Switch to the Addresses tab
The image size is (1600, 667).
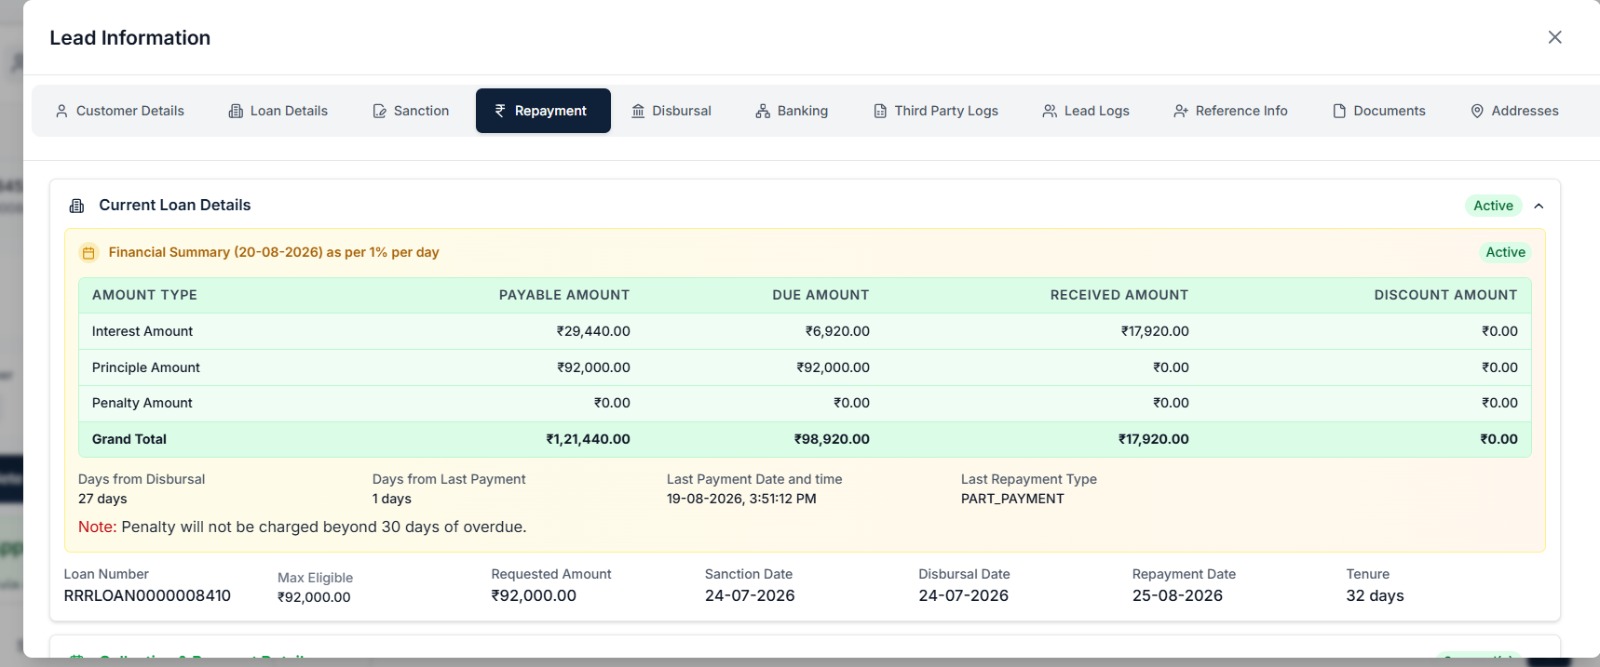click(x=1515, y=111)
